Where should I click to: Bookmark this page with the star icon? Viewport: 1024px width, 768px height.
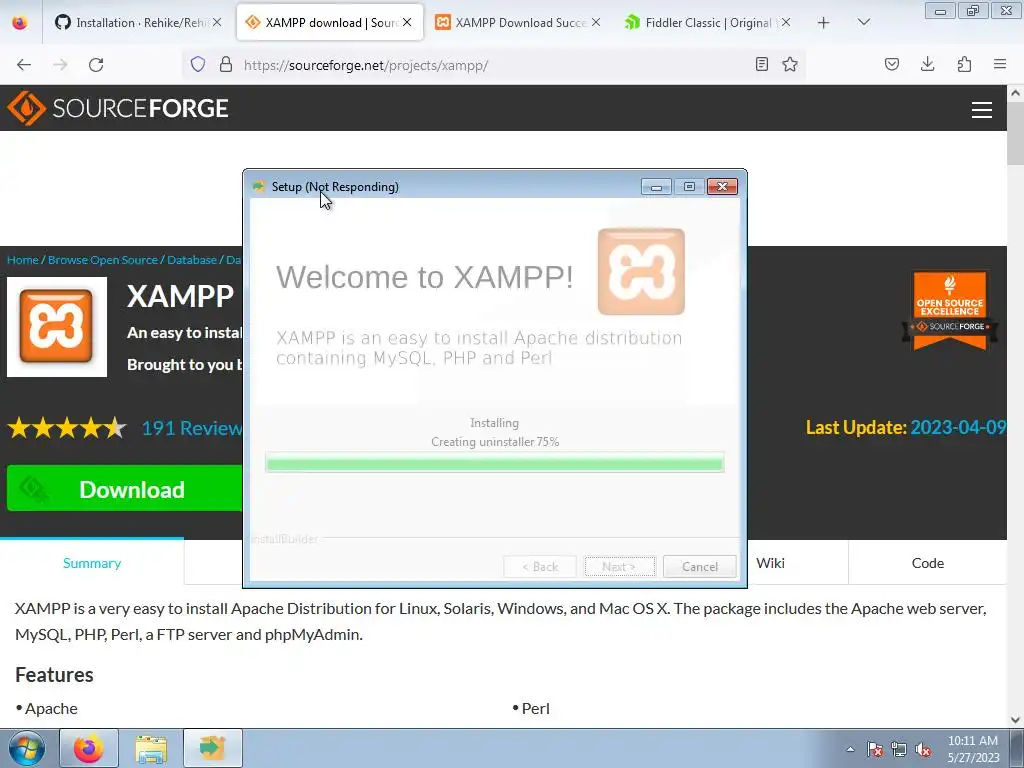[790, 64]
